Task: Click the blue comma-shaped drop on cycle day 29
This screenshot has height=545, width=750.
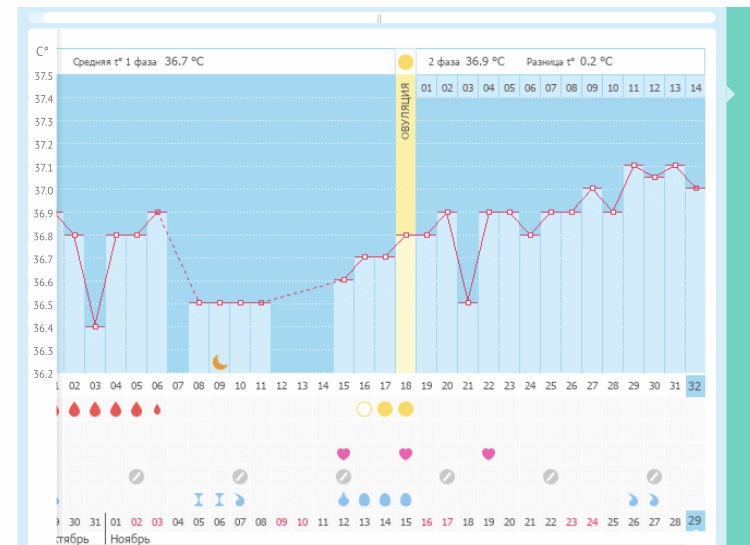Action: 633,499
